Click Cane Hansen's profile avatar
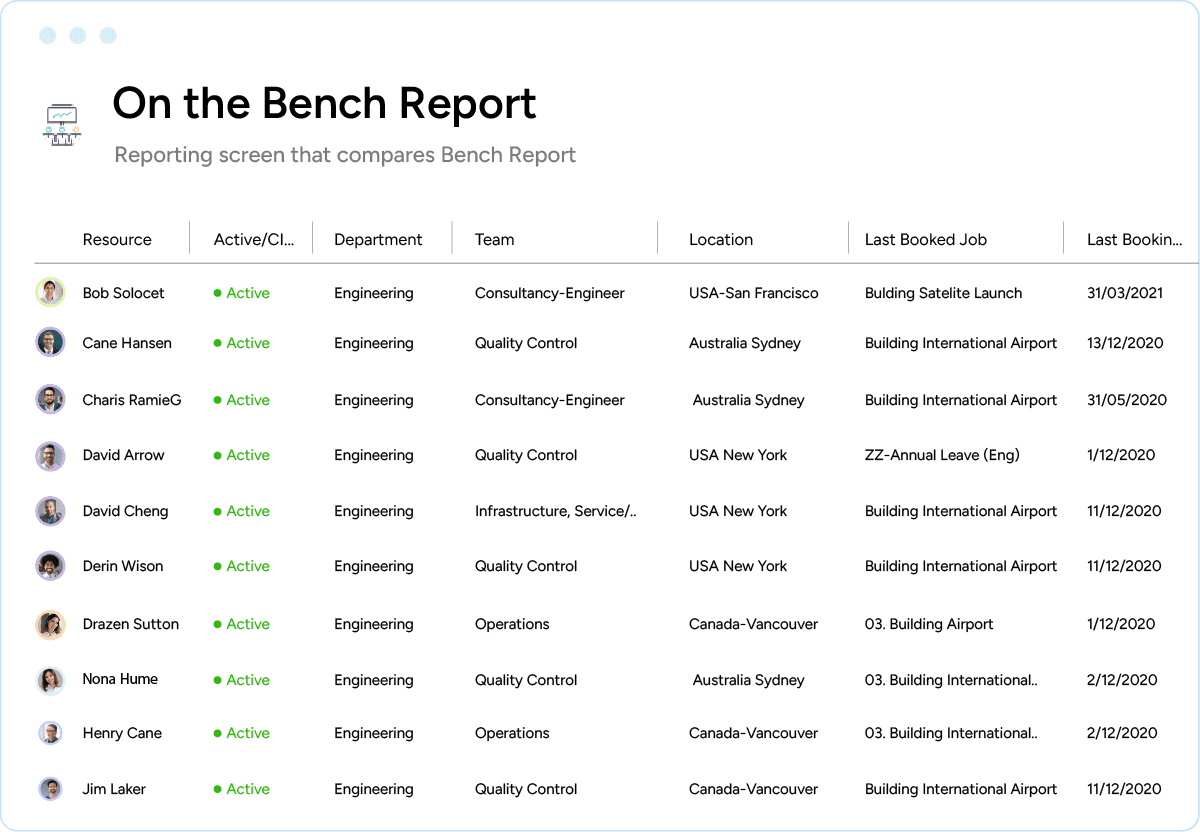 tap(50, 343)
